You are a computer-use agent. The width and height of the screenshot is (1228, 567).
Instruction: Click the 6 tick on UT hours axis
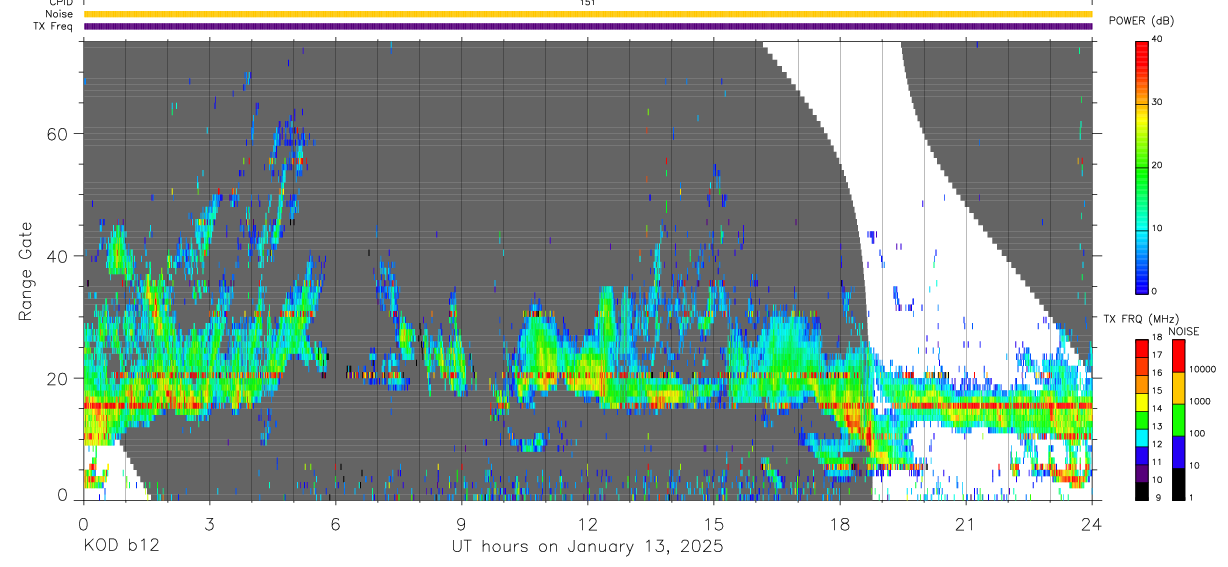click(x=335, y=524)
